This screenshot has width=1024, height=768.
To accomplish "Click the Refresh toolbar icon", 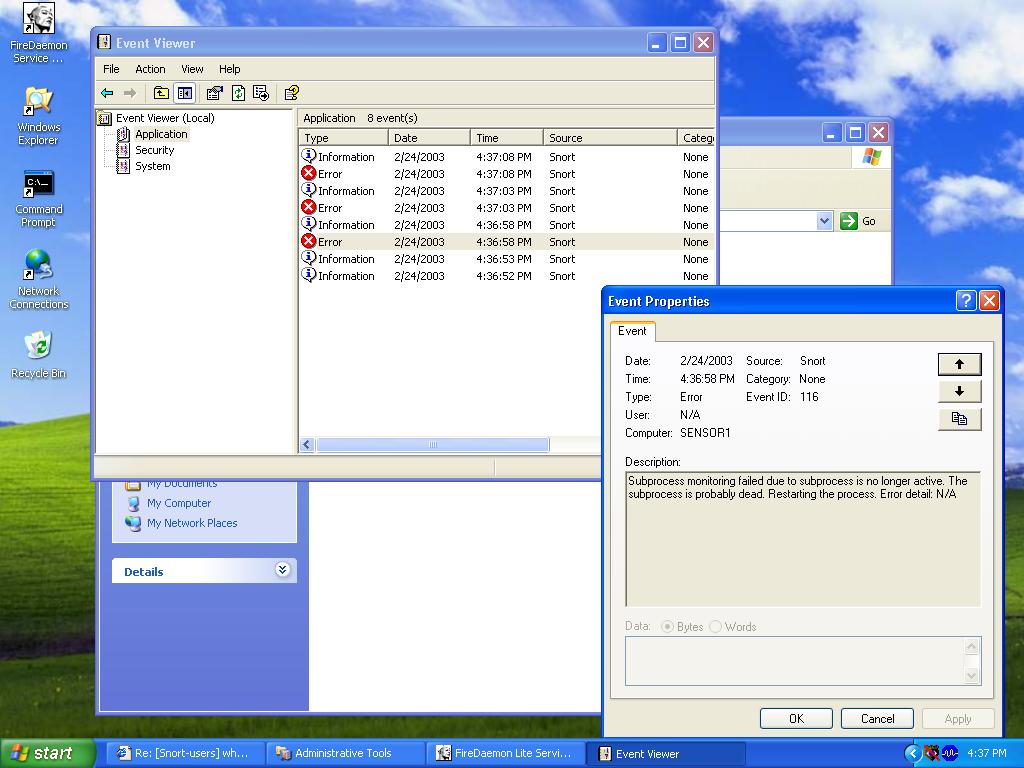I will click(x=238, y=93).
